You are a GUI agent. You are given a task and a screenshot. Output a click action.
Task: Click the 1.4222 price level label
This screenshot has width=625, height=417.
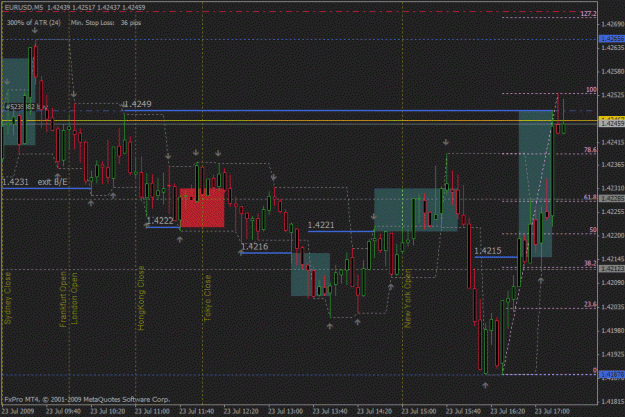click(160, 220)
